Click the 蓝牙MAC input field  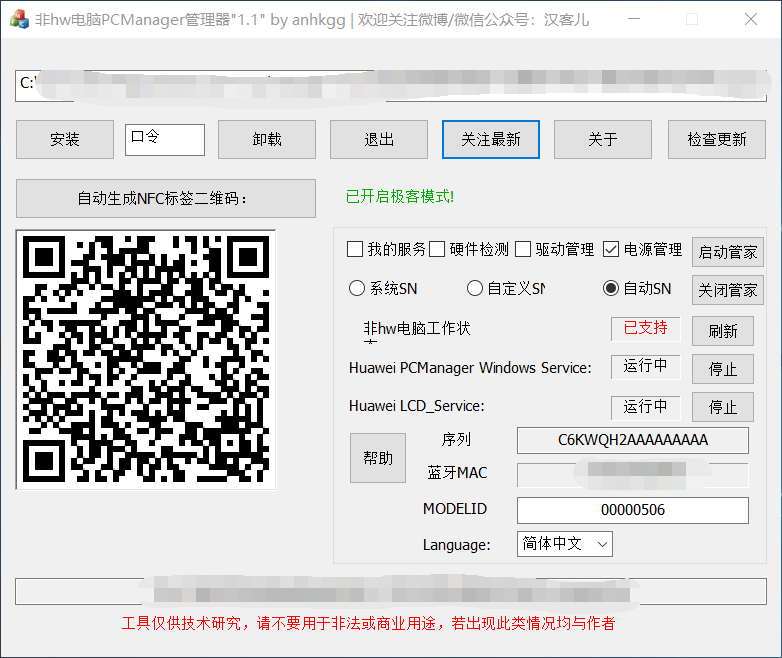[633, 475]
